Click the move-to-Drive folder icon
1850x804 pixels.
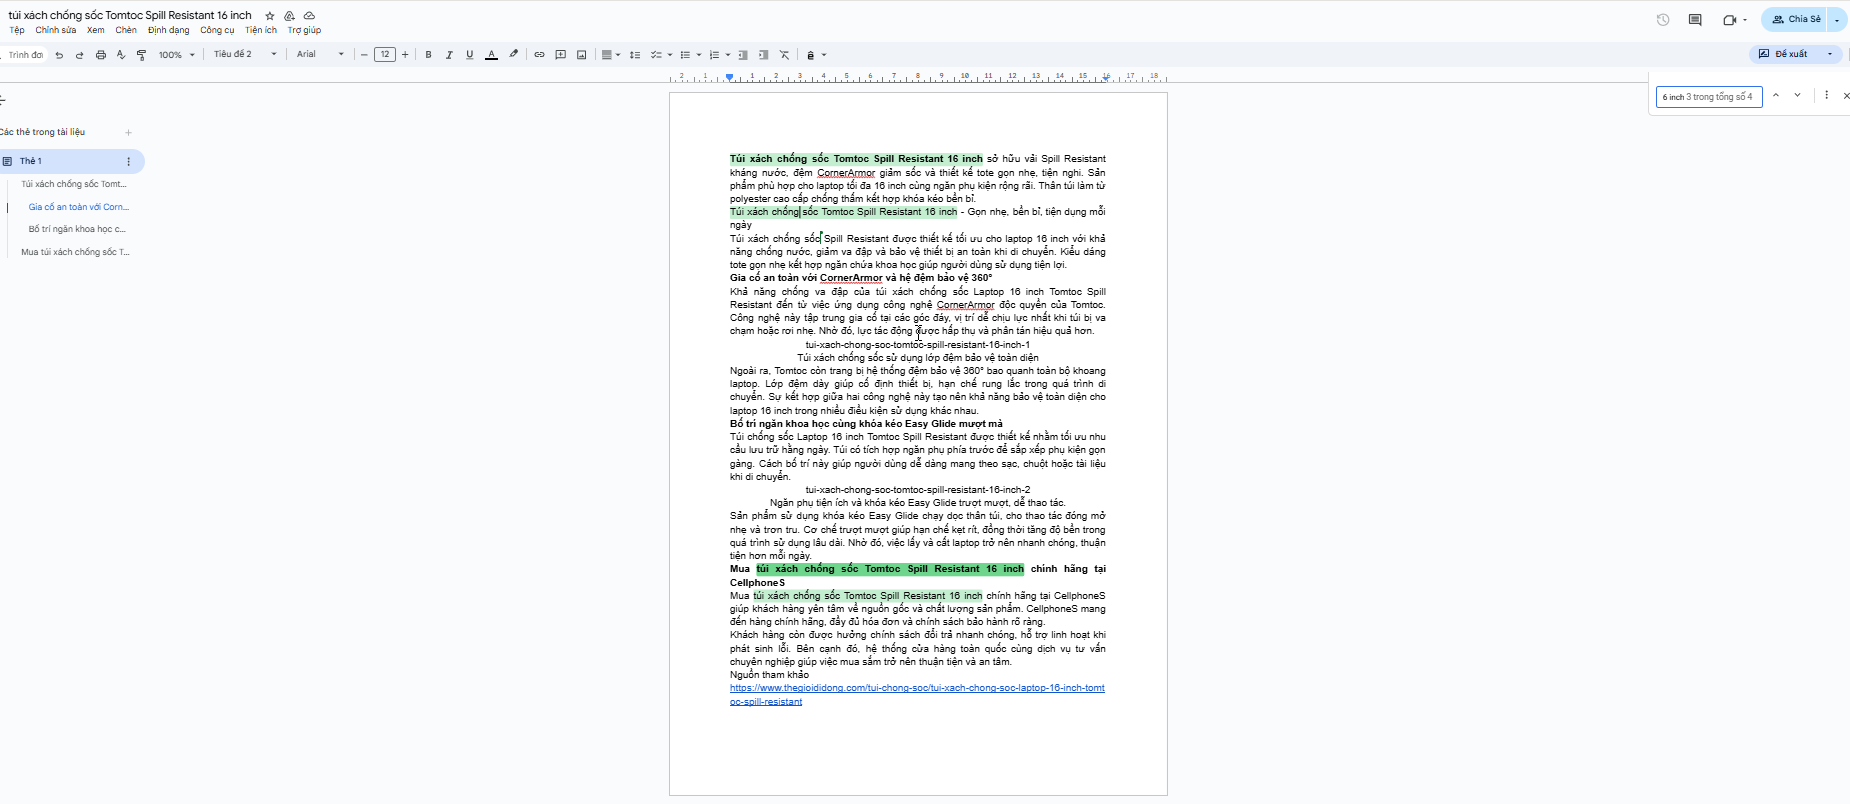tap(290, 16)
